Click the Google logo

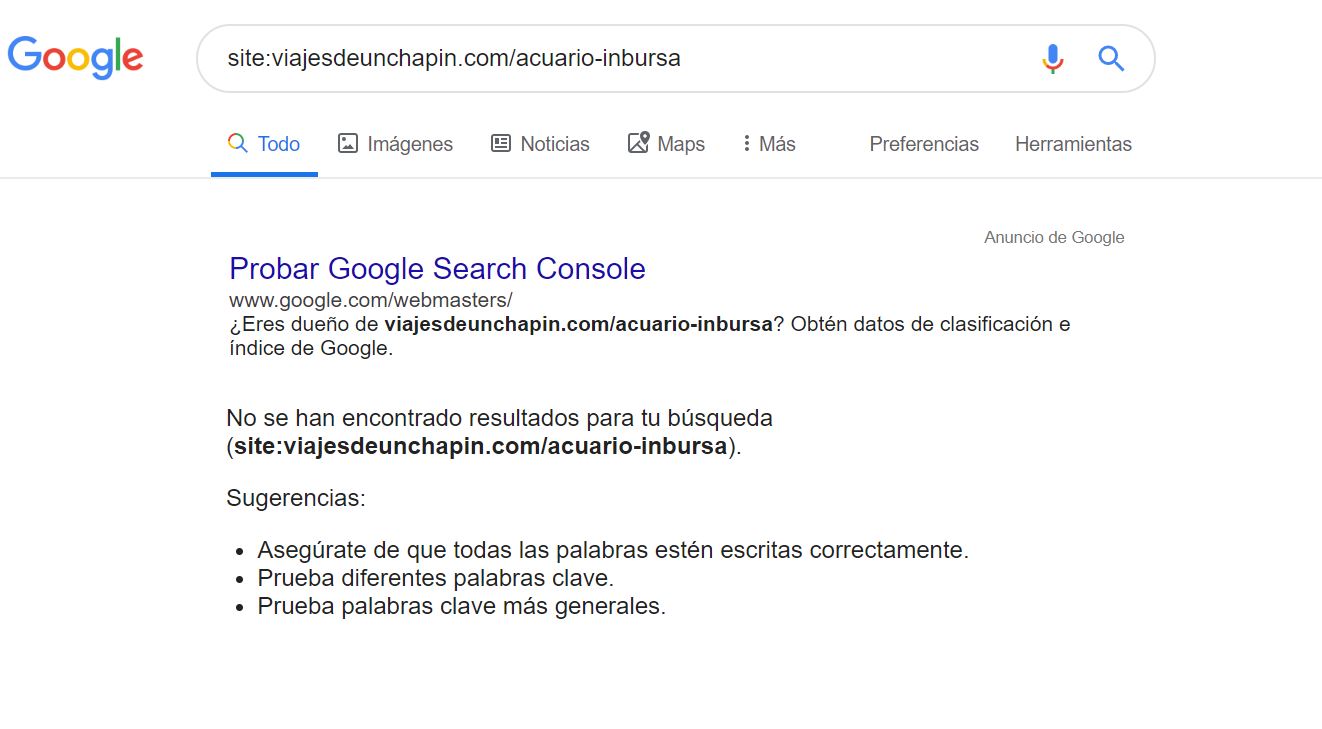coord(75,57)
